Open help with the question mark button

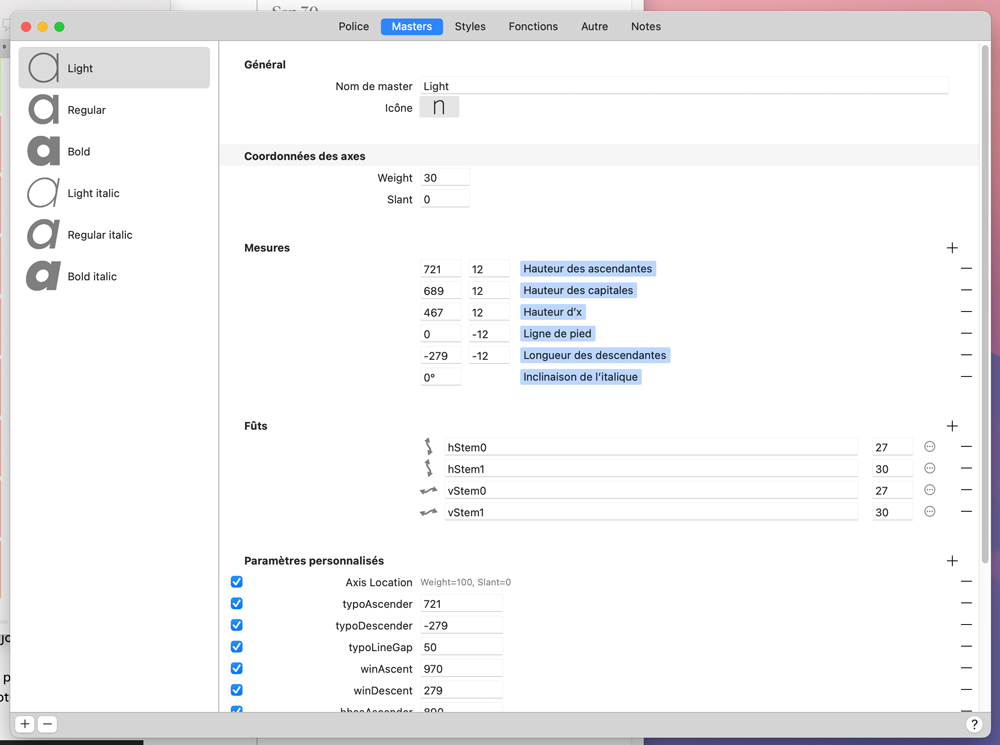pos(974,724)
